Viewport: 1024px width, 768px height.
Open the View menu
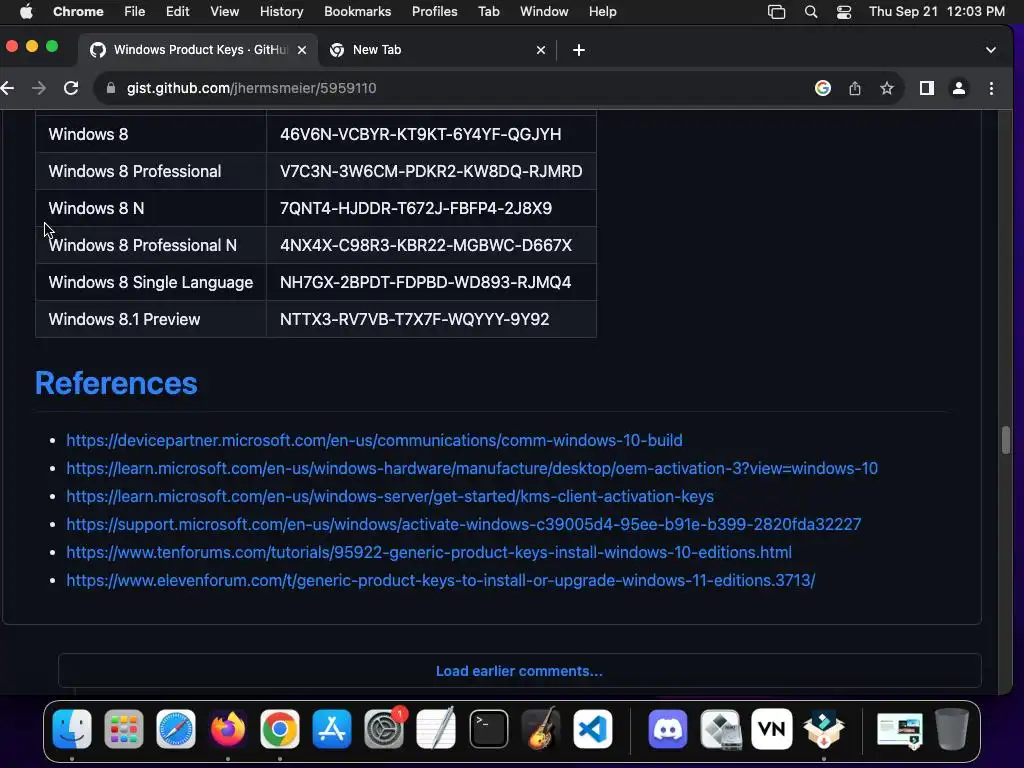pyautogui.click(x=225, y=12)
